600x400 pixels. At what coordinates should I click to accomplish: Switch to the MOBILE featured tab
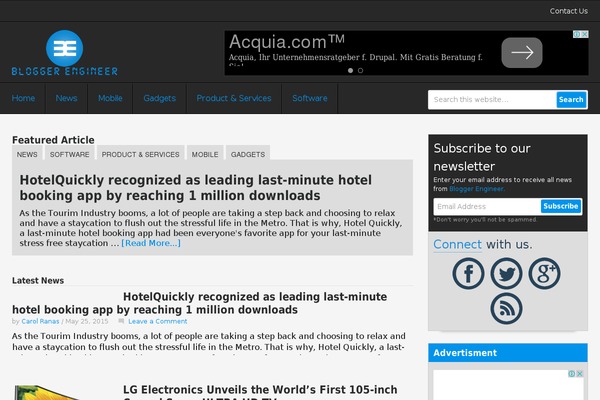[x=205, y=154]
